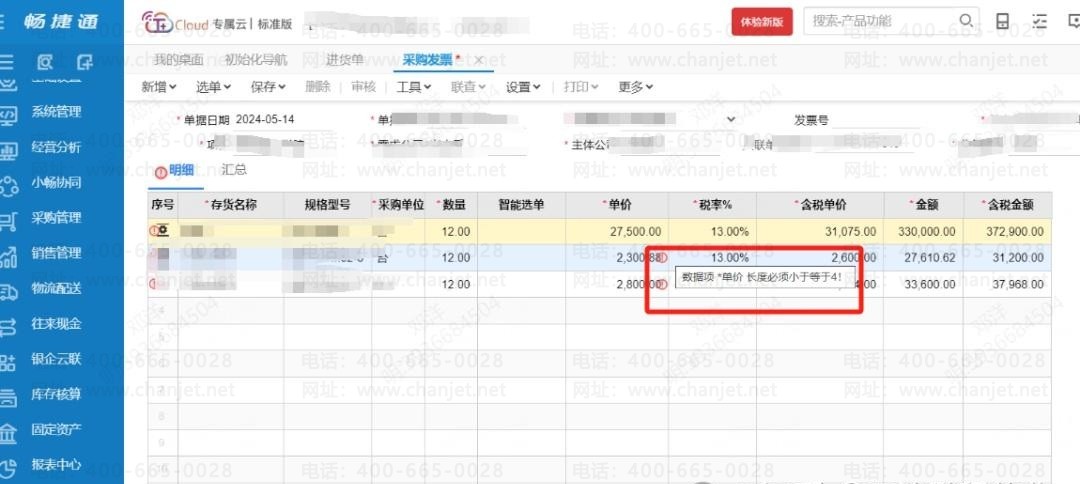Open the 经营分析 chart icon in sidebar

click(8, 149)
